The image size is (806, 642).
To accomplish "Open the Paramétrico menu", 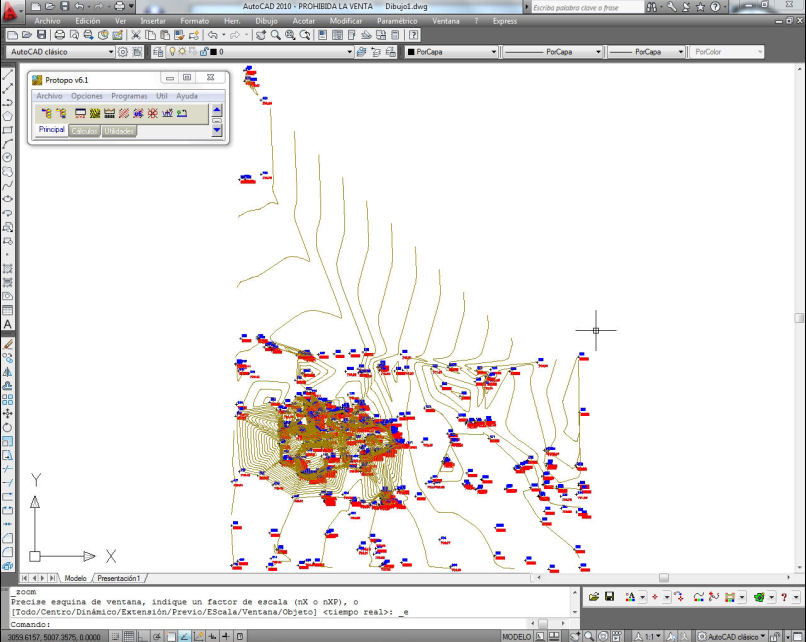I will pos(397,21).
